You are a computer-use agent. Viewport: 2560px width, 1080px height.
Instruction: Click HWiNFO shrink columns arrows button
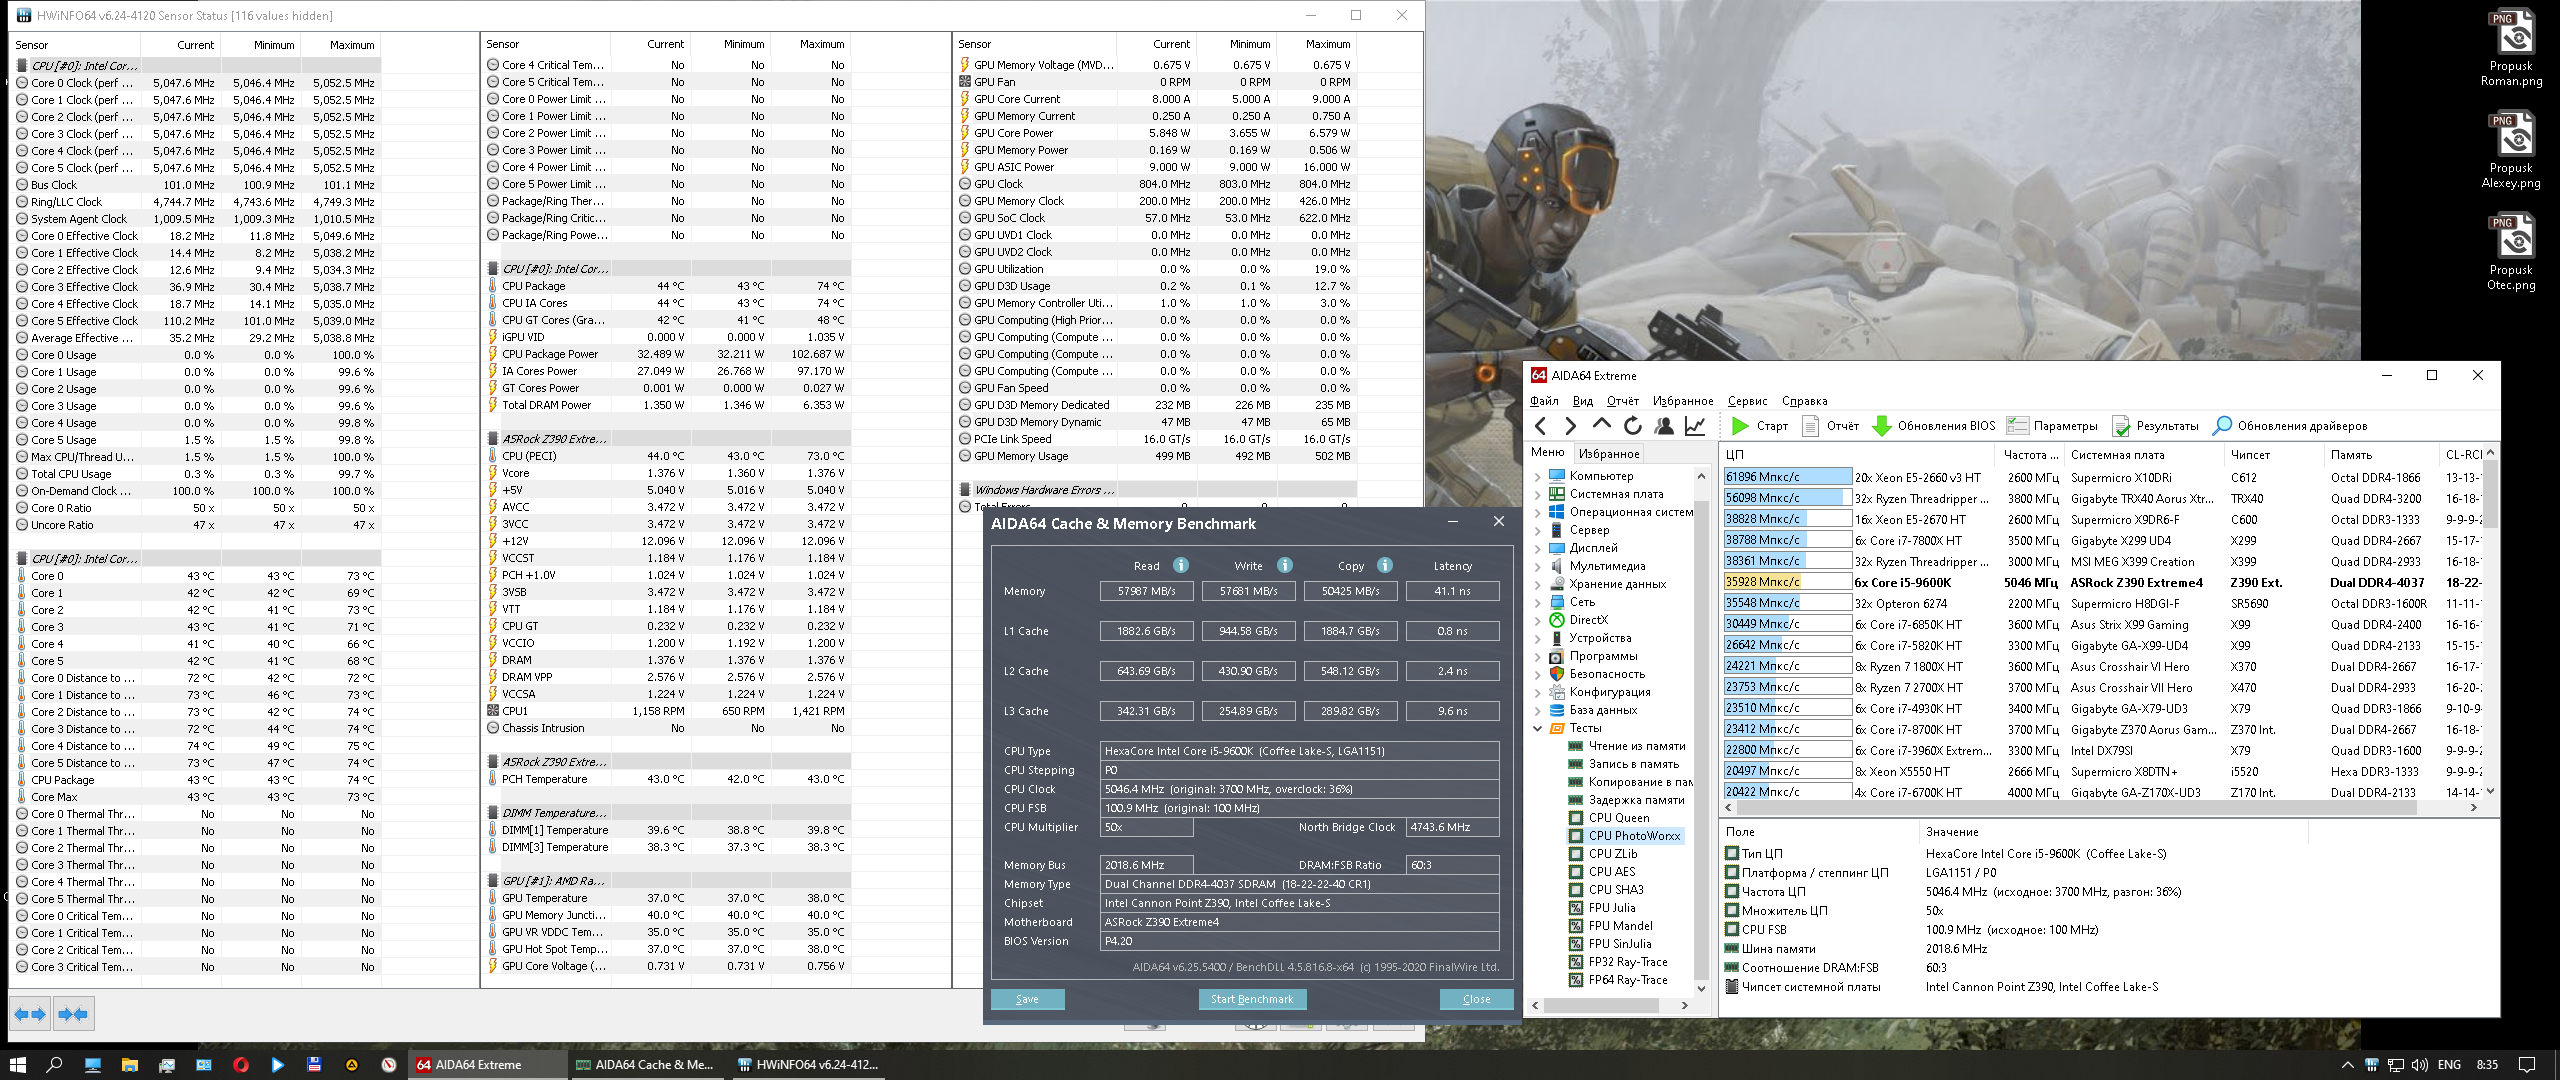coord(73,1014)
